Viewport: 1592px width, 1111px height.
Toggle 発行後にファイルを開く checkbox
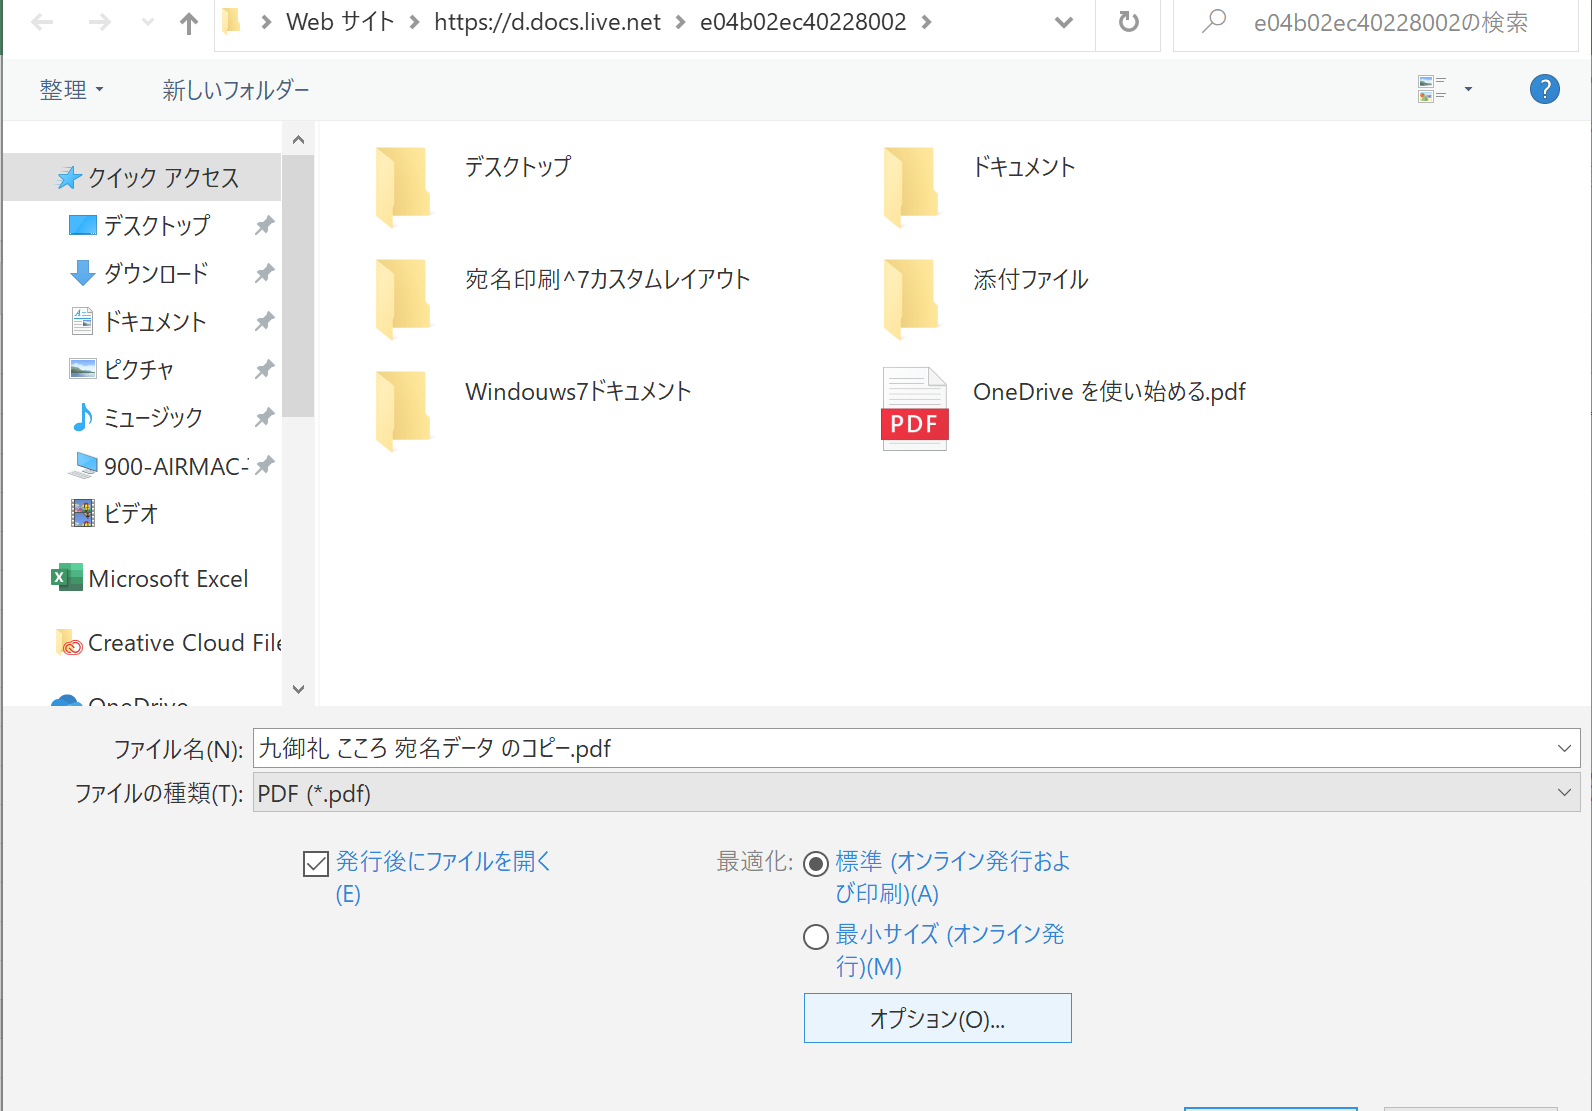[316, 863]
